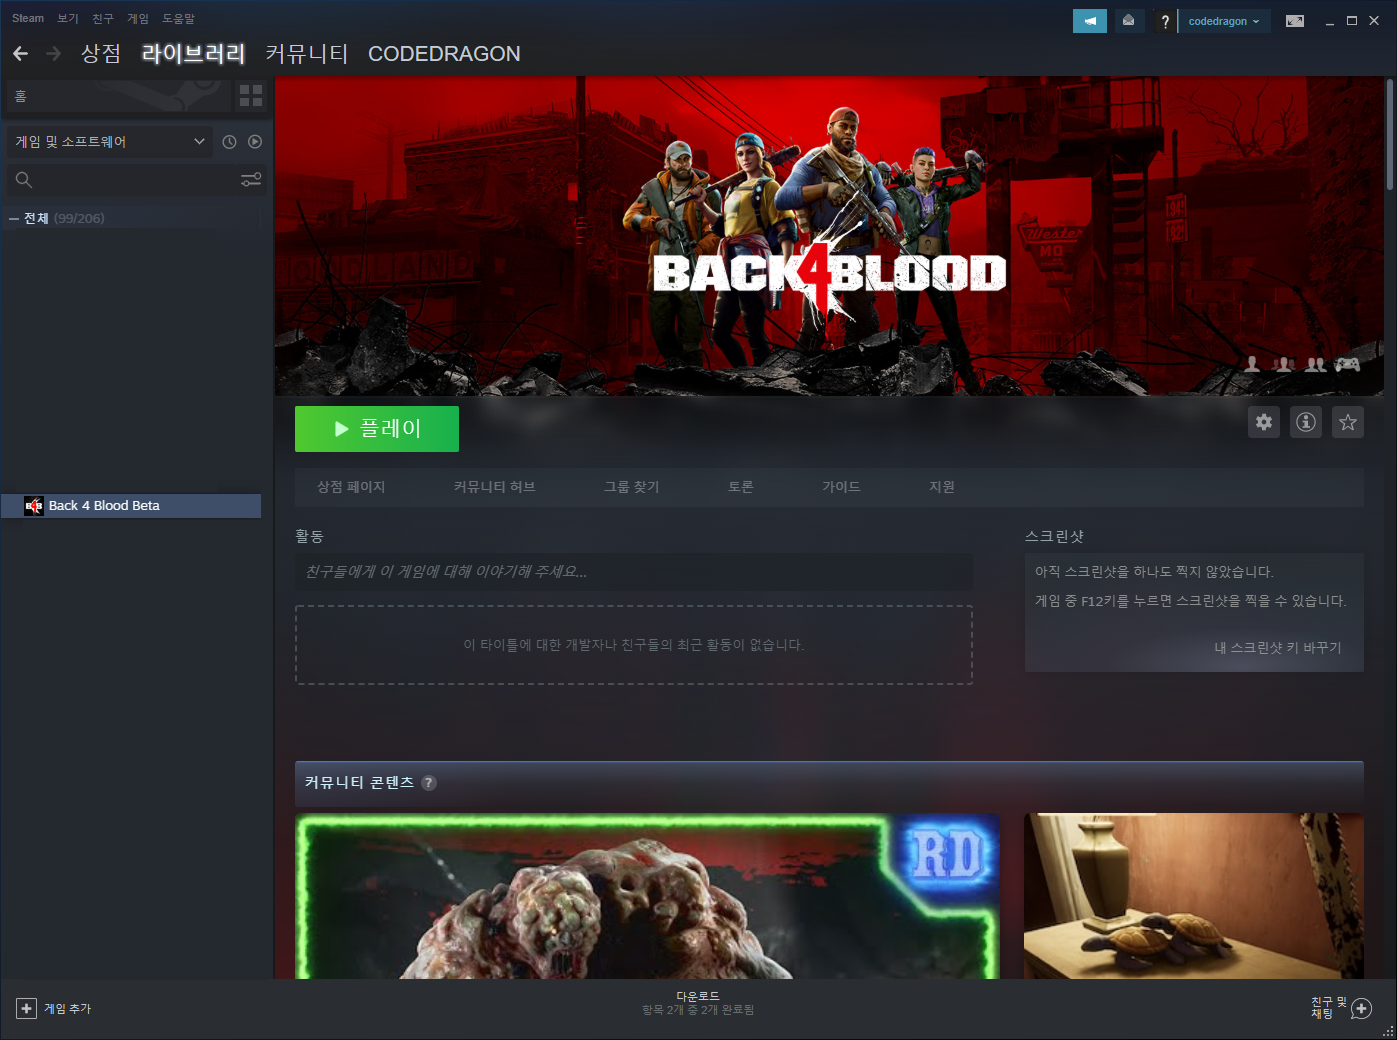
Task: Collapse the 전체 category list
Action: (14, 218)
